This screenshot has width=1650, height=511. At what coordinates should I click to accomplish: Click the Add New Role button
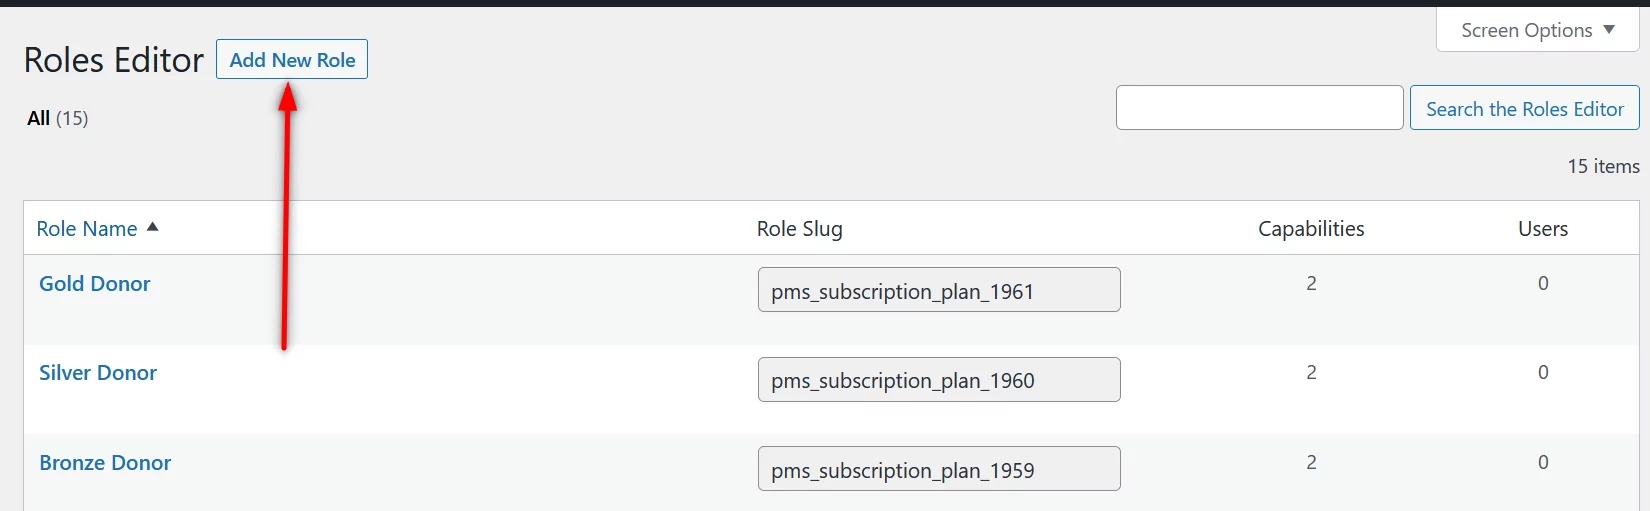pyautogui.click(x=292, y=60)
